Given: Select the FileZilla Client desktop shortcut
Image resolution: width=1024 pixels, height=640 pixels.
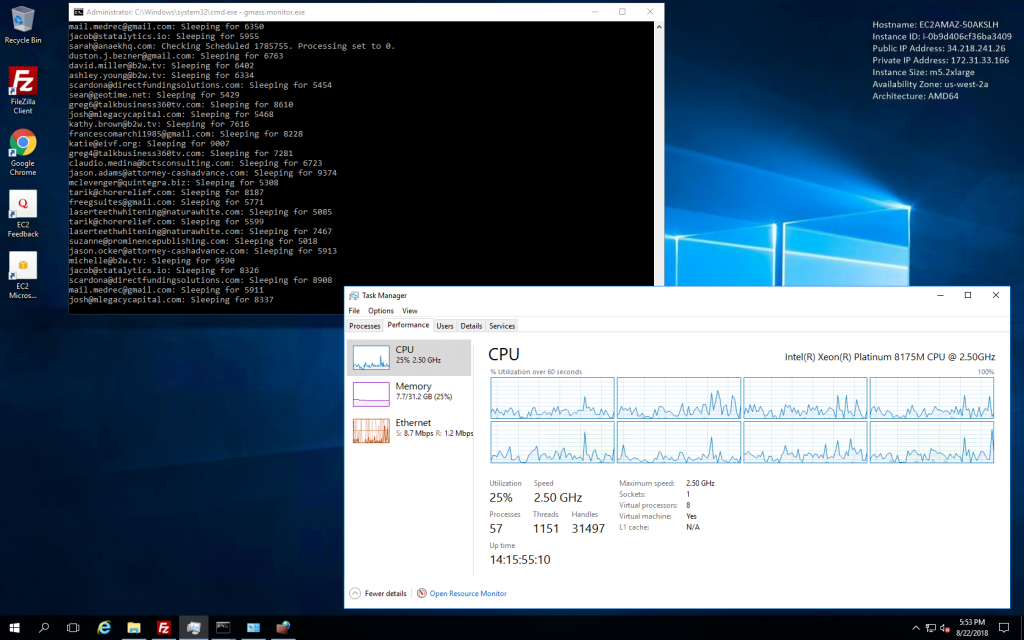Looking at the screenshot, I should click(22, 86).
